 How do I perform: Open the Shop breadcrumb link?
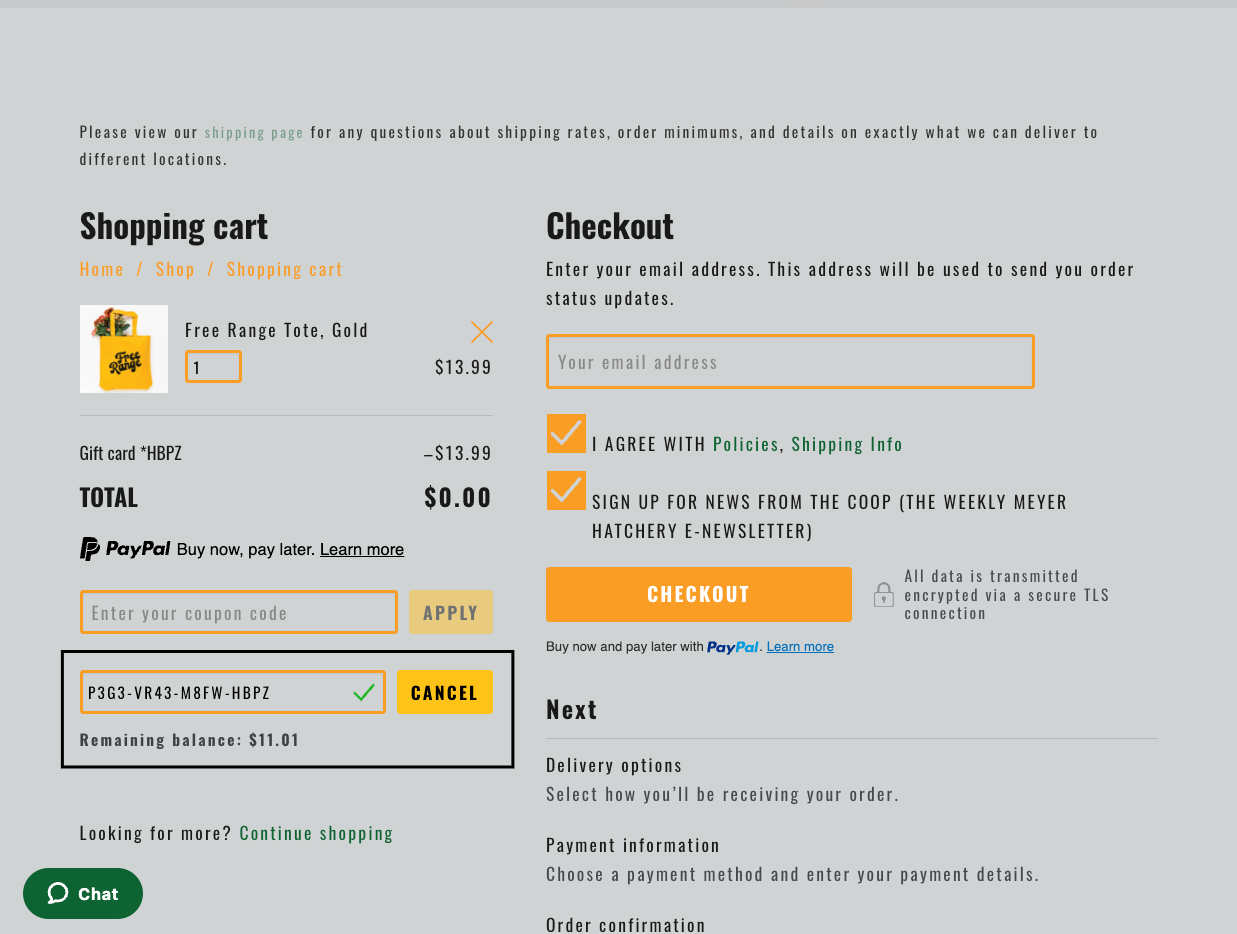pyautogui.click(x=175, y=269)
